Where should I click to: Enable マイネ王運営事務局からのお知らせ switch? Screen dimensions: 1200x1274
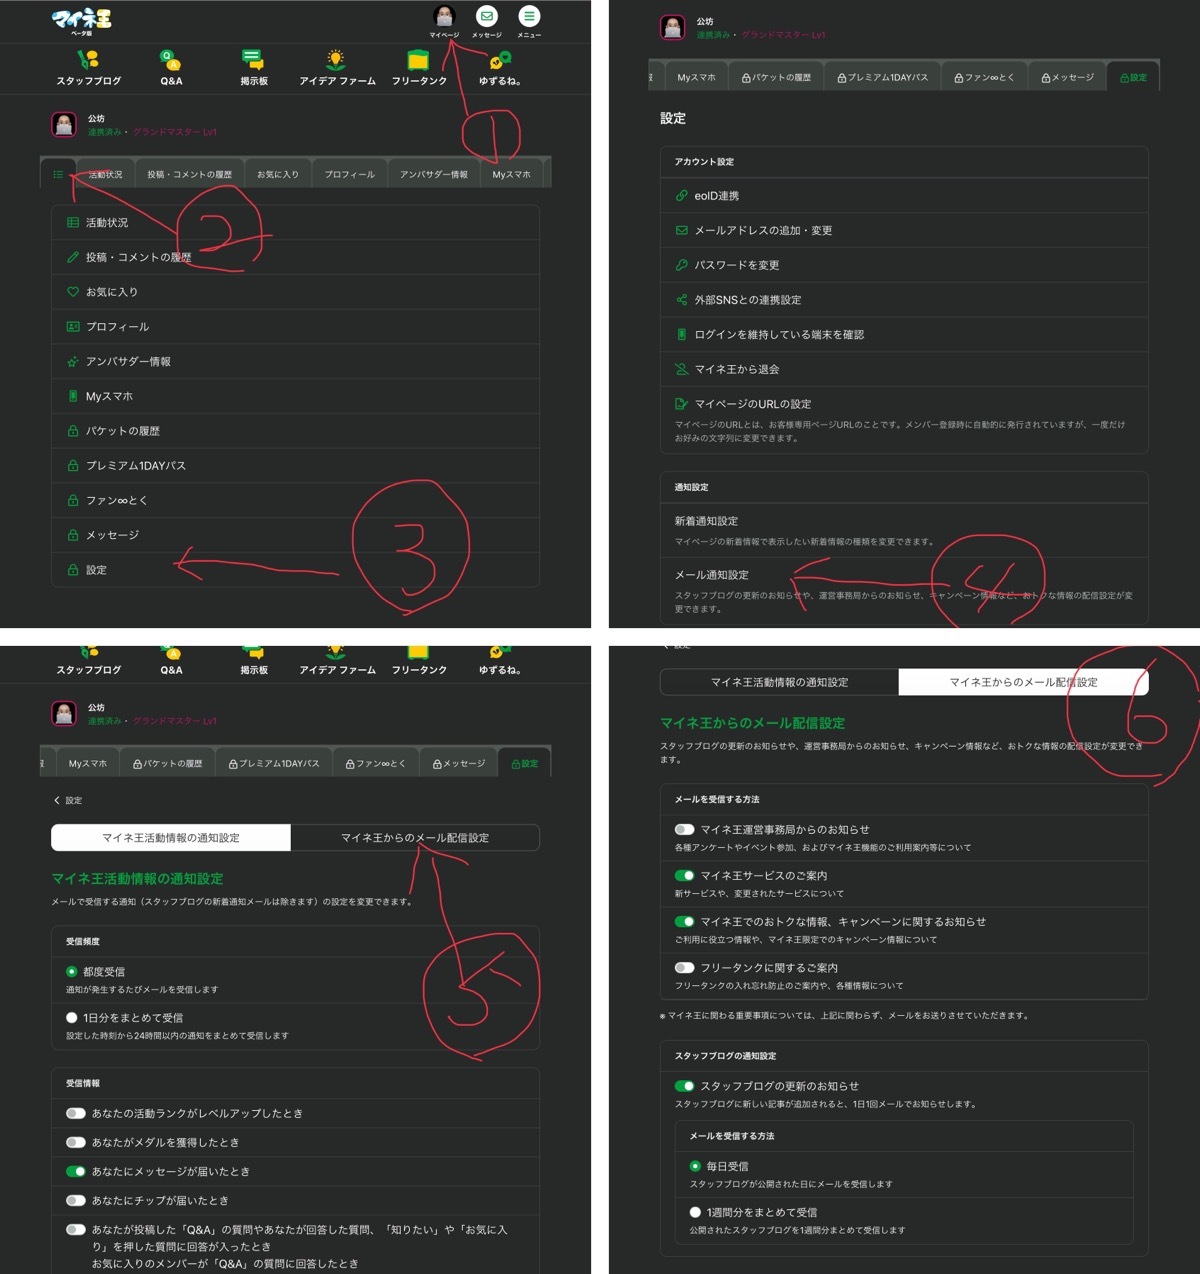[684, 829]
